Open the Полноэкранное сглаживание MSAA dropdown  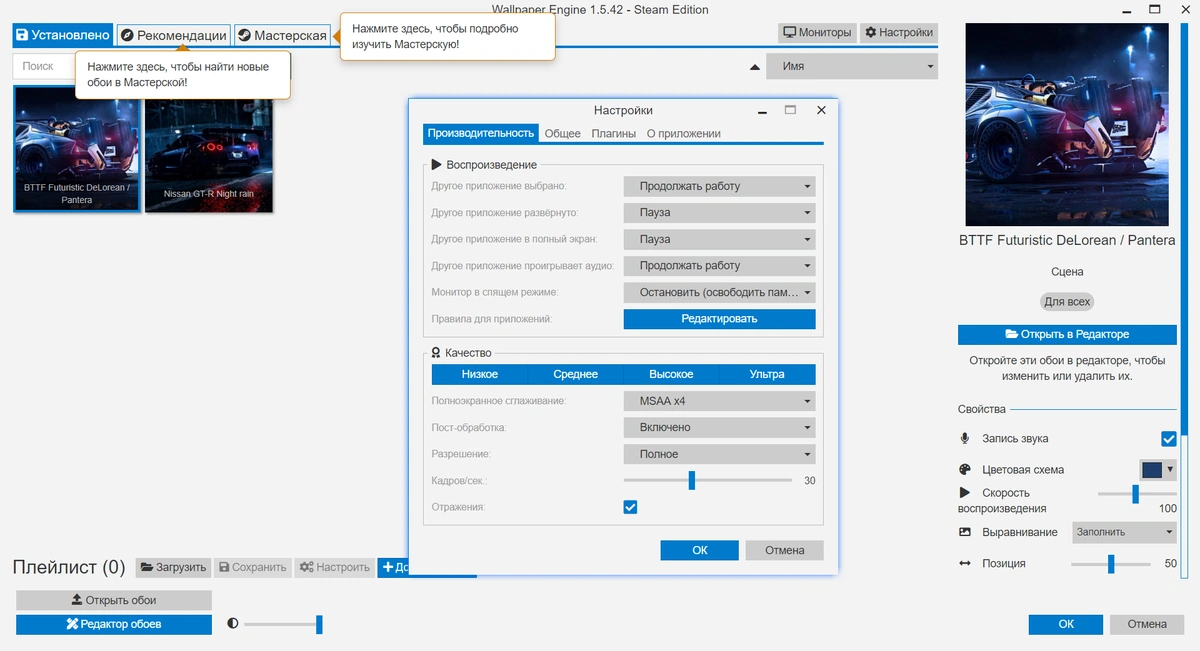click(720, 401)
